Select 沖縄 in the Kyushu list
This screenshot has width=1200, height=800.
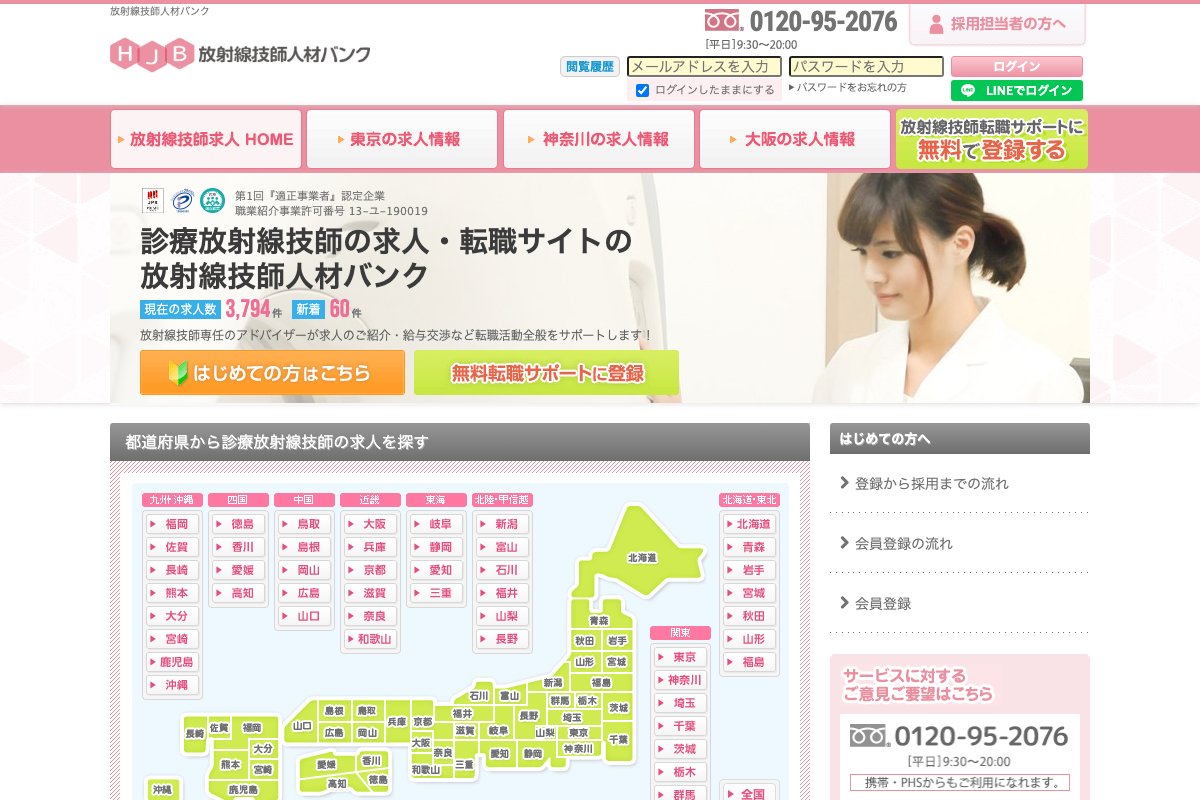pos(173,685)
